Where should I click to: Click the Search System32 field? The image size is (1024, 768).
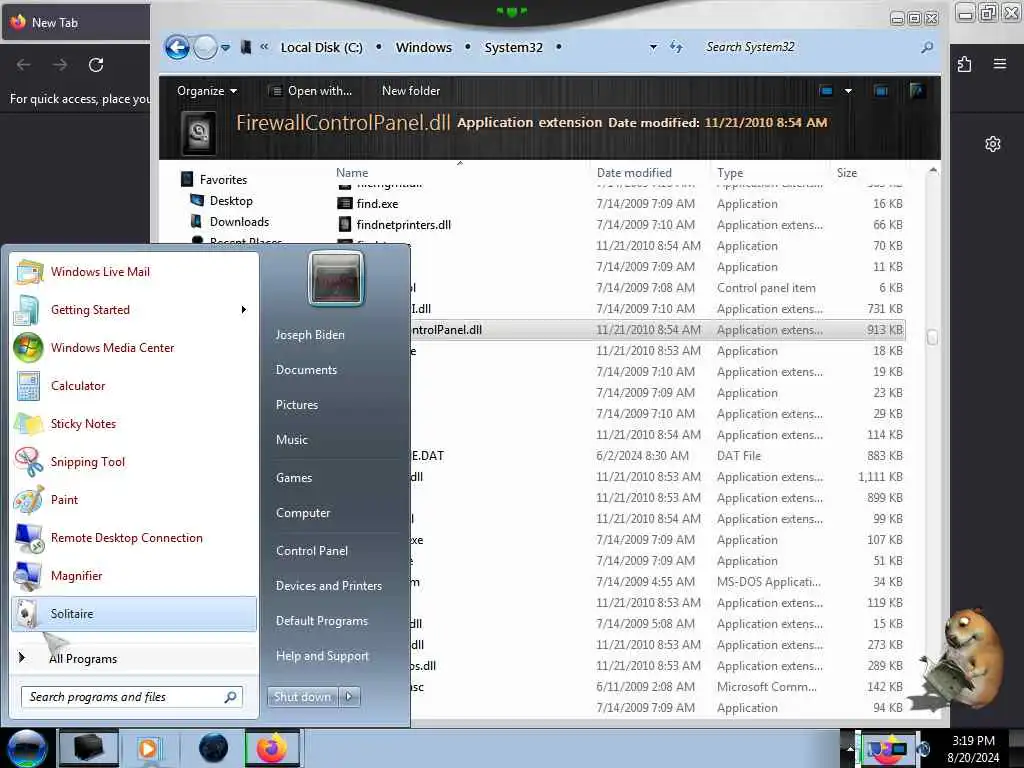coord(810,47)
